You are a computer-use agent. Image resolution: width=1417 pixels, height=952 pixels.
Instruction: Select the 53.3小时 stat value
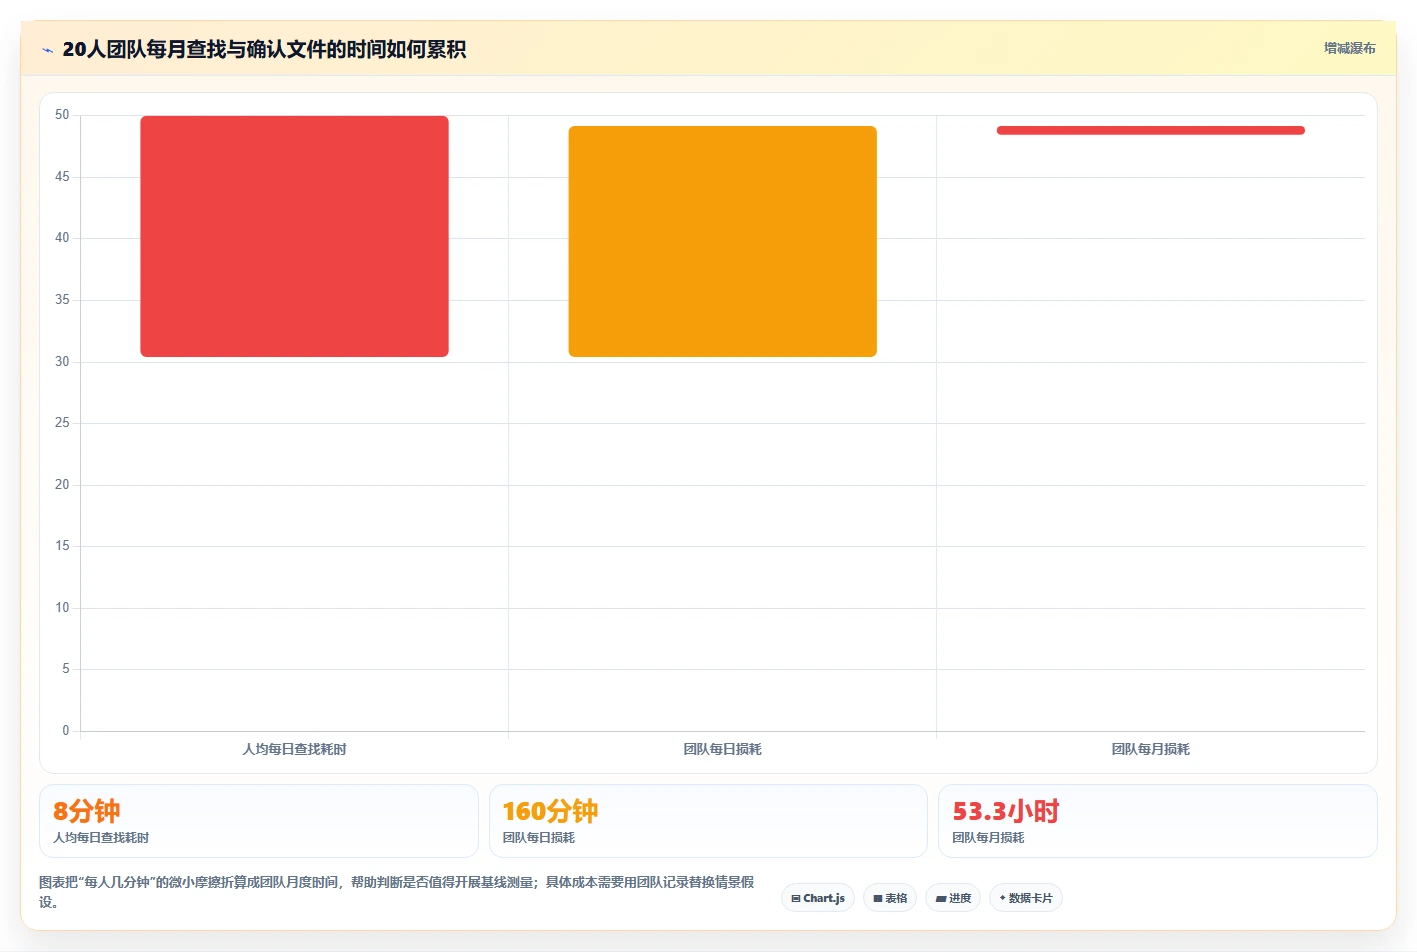(1005, 811)
